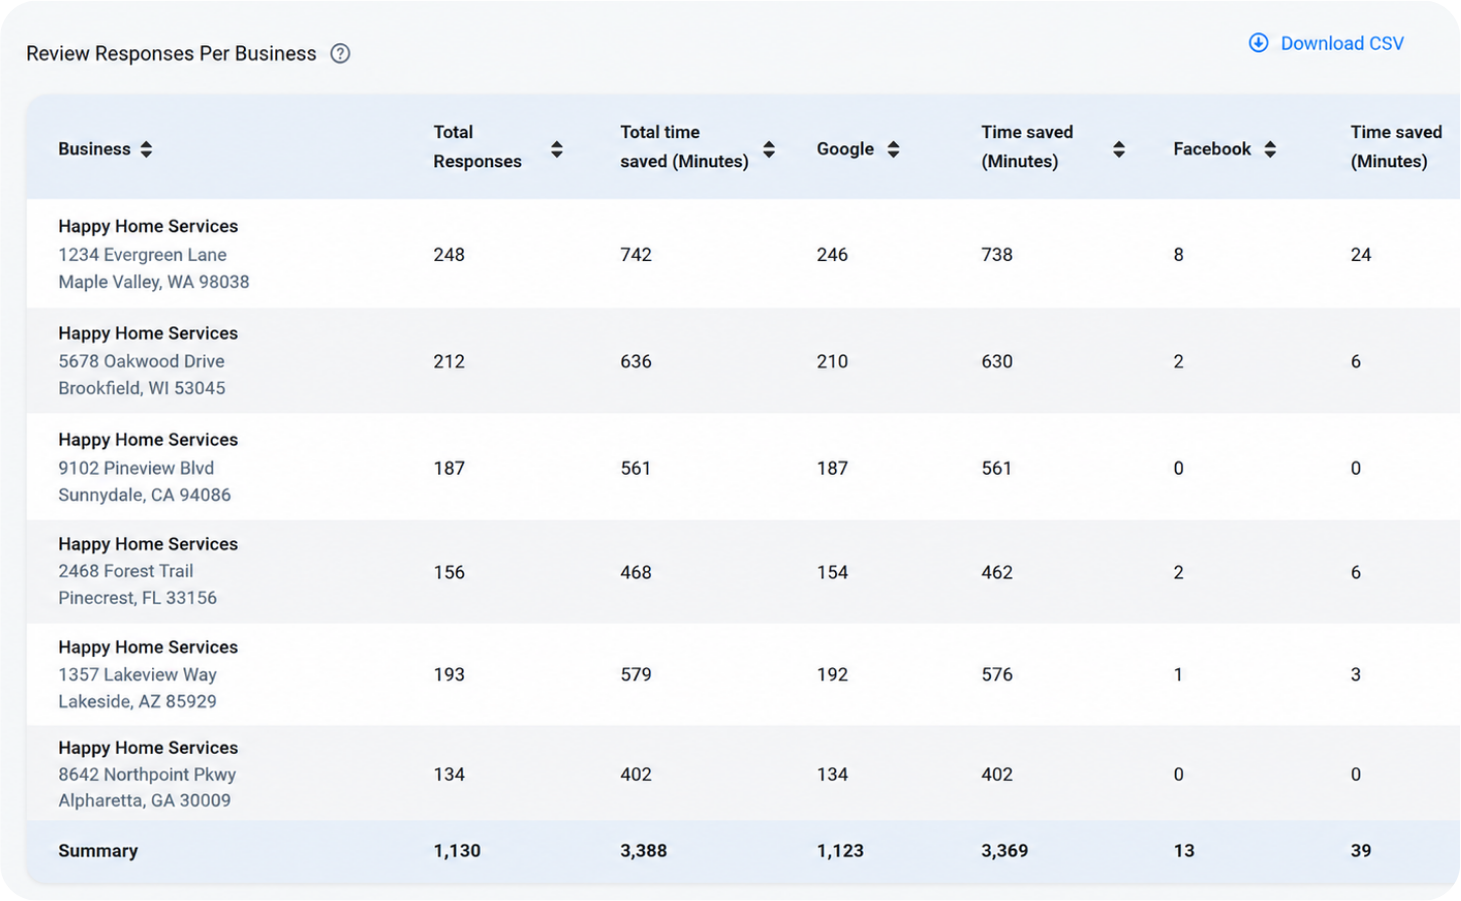
Task: Click Brookfield, WI 53045 text
Action: [142, 388]
